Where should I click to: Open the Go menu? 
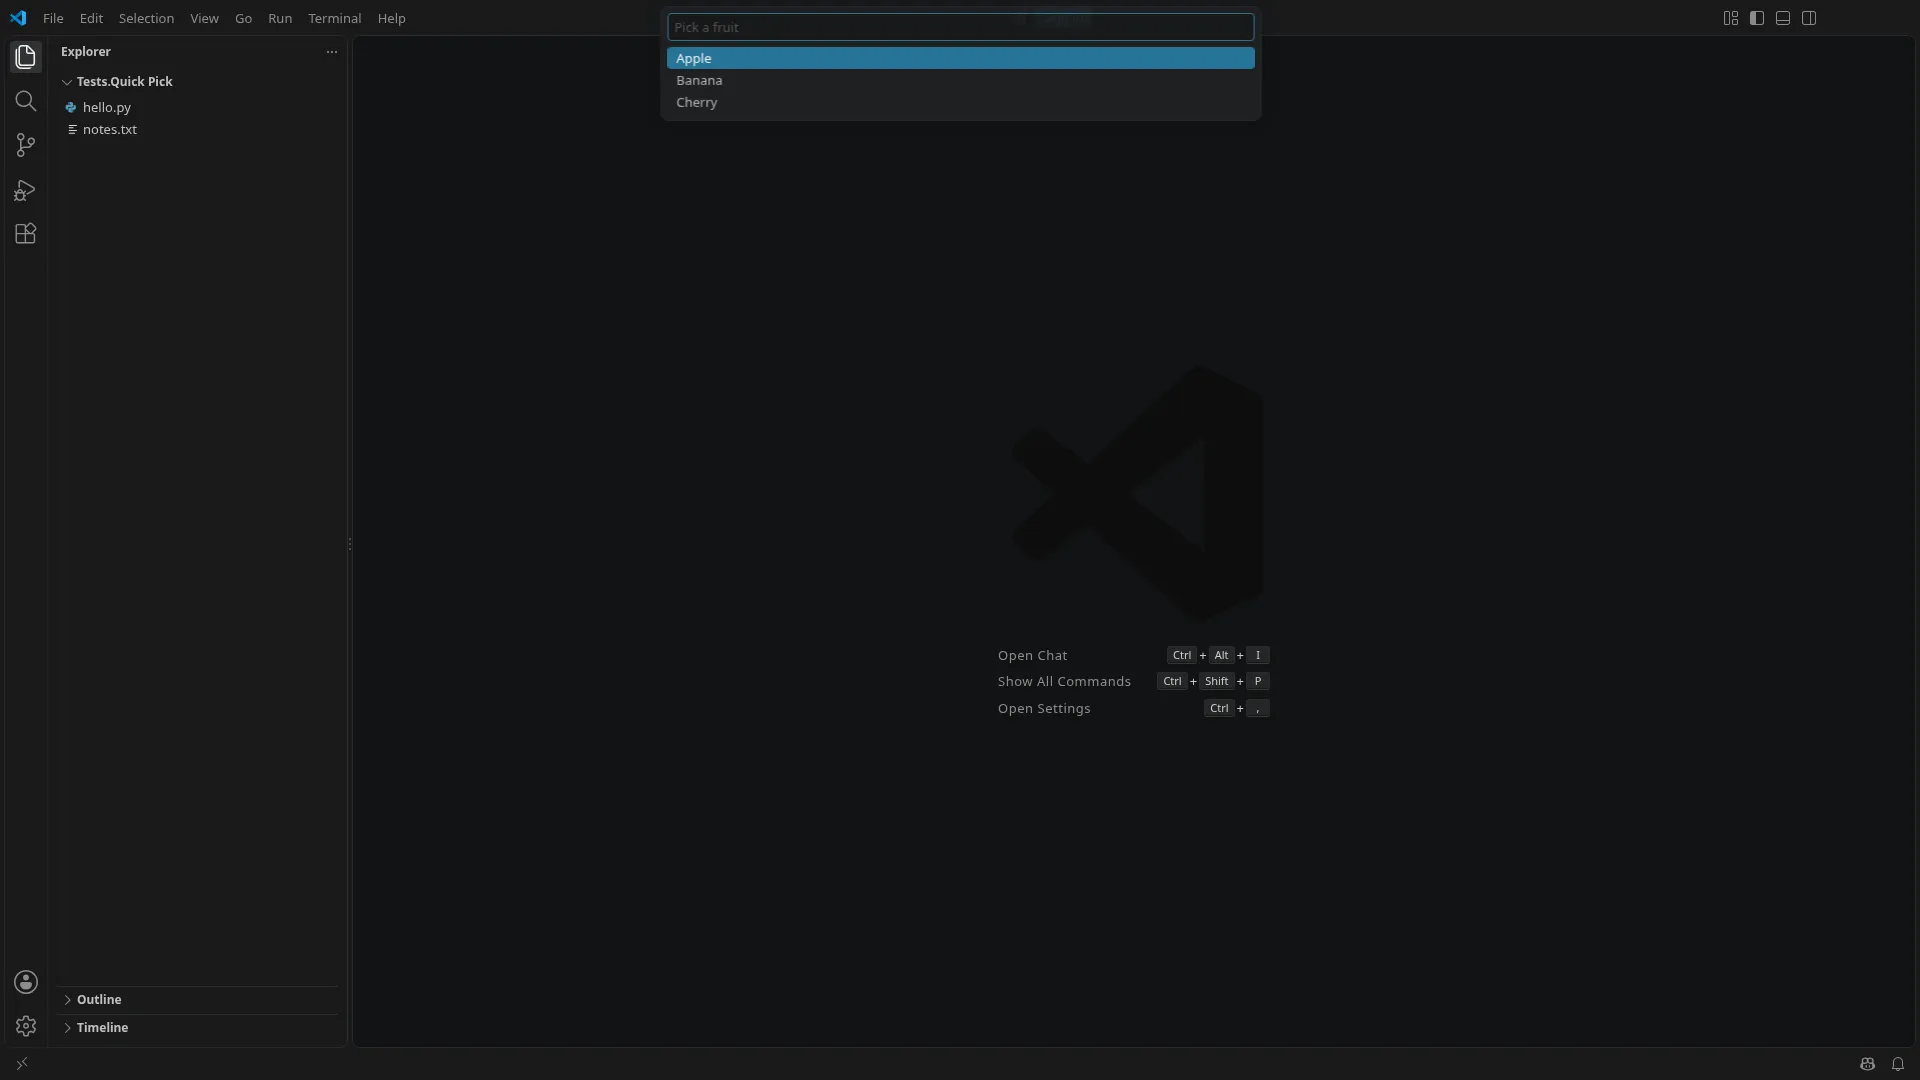coord(243,18)
